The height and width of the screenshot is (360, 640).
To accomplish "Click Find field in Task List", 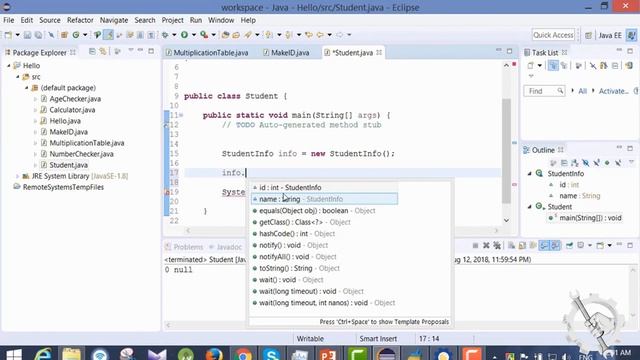I will 544,91.
